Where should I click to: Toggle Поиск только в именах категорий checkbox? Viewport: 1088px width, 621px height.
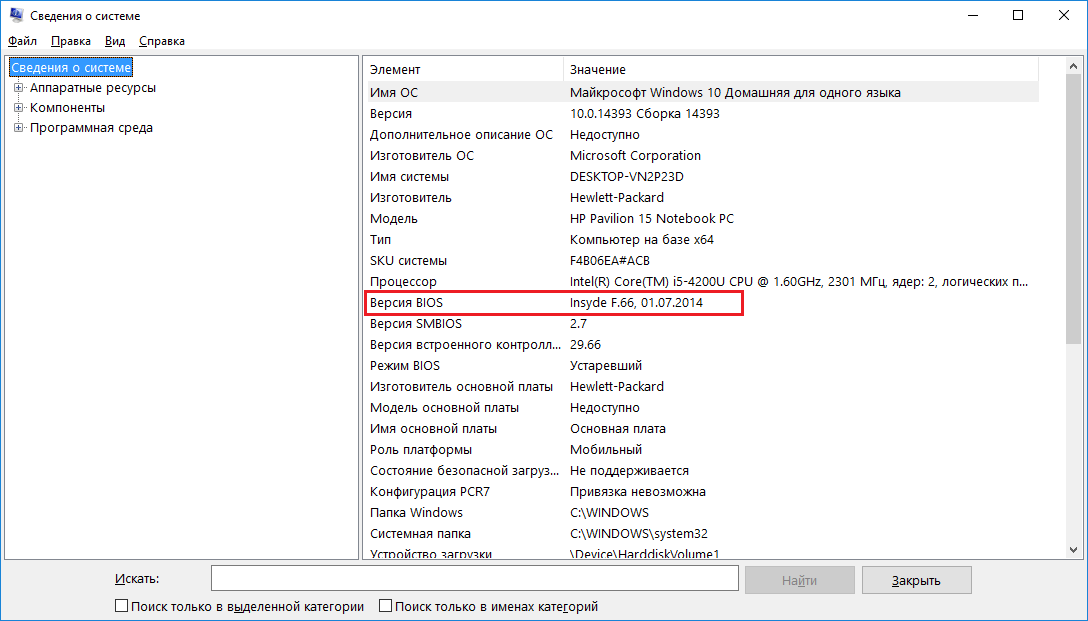(386, 606)
